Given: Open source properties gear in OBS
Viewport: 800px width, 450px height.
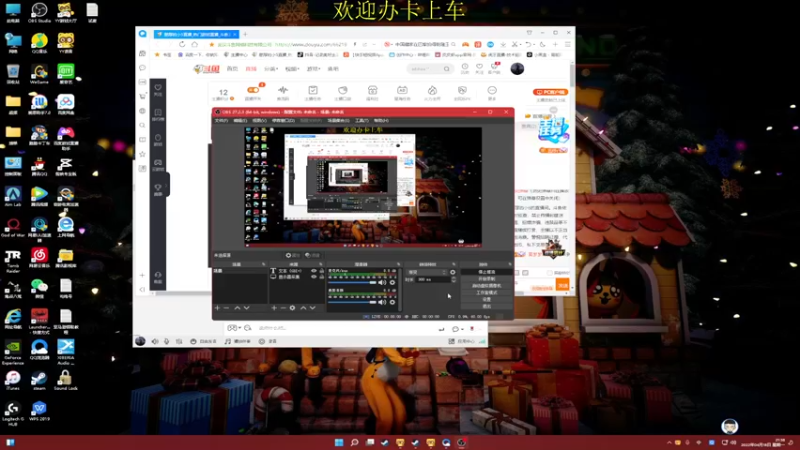Looking at the screenshot, I should pyautogui.click(x=292, y=308).
